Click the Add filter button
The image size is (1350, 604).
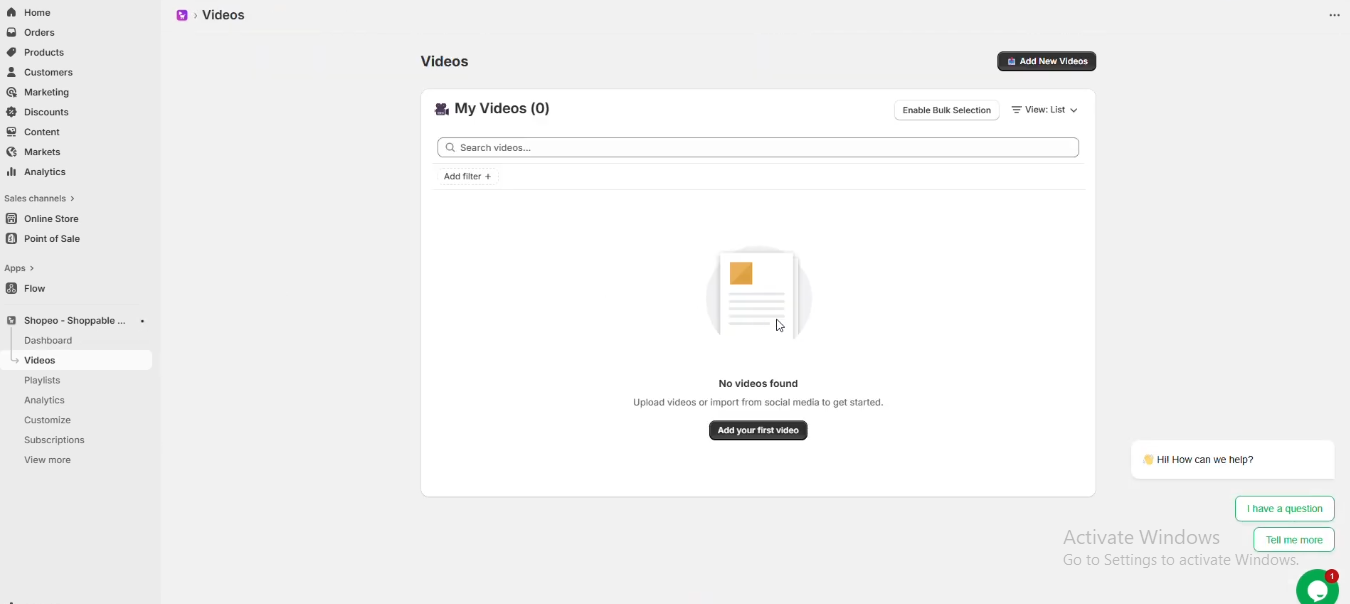click(x=467, y=177)
